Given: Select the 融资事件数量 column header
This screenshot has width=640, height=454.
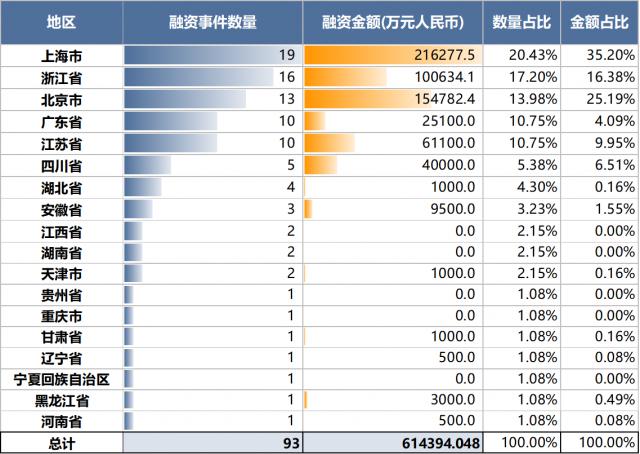Looking at the screenshot, I should coord(212,21).
